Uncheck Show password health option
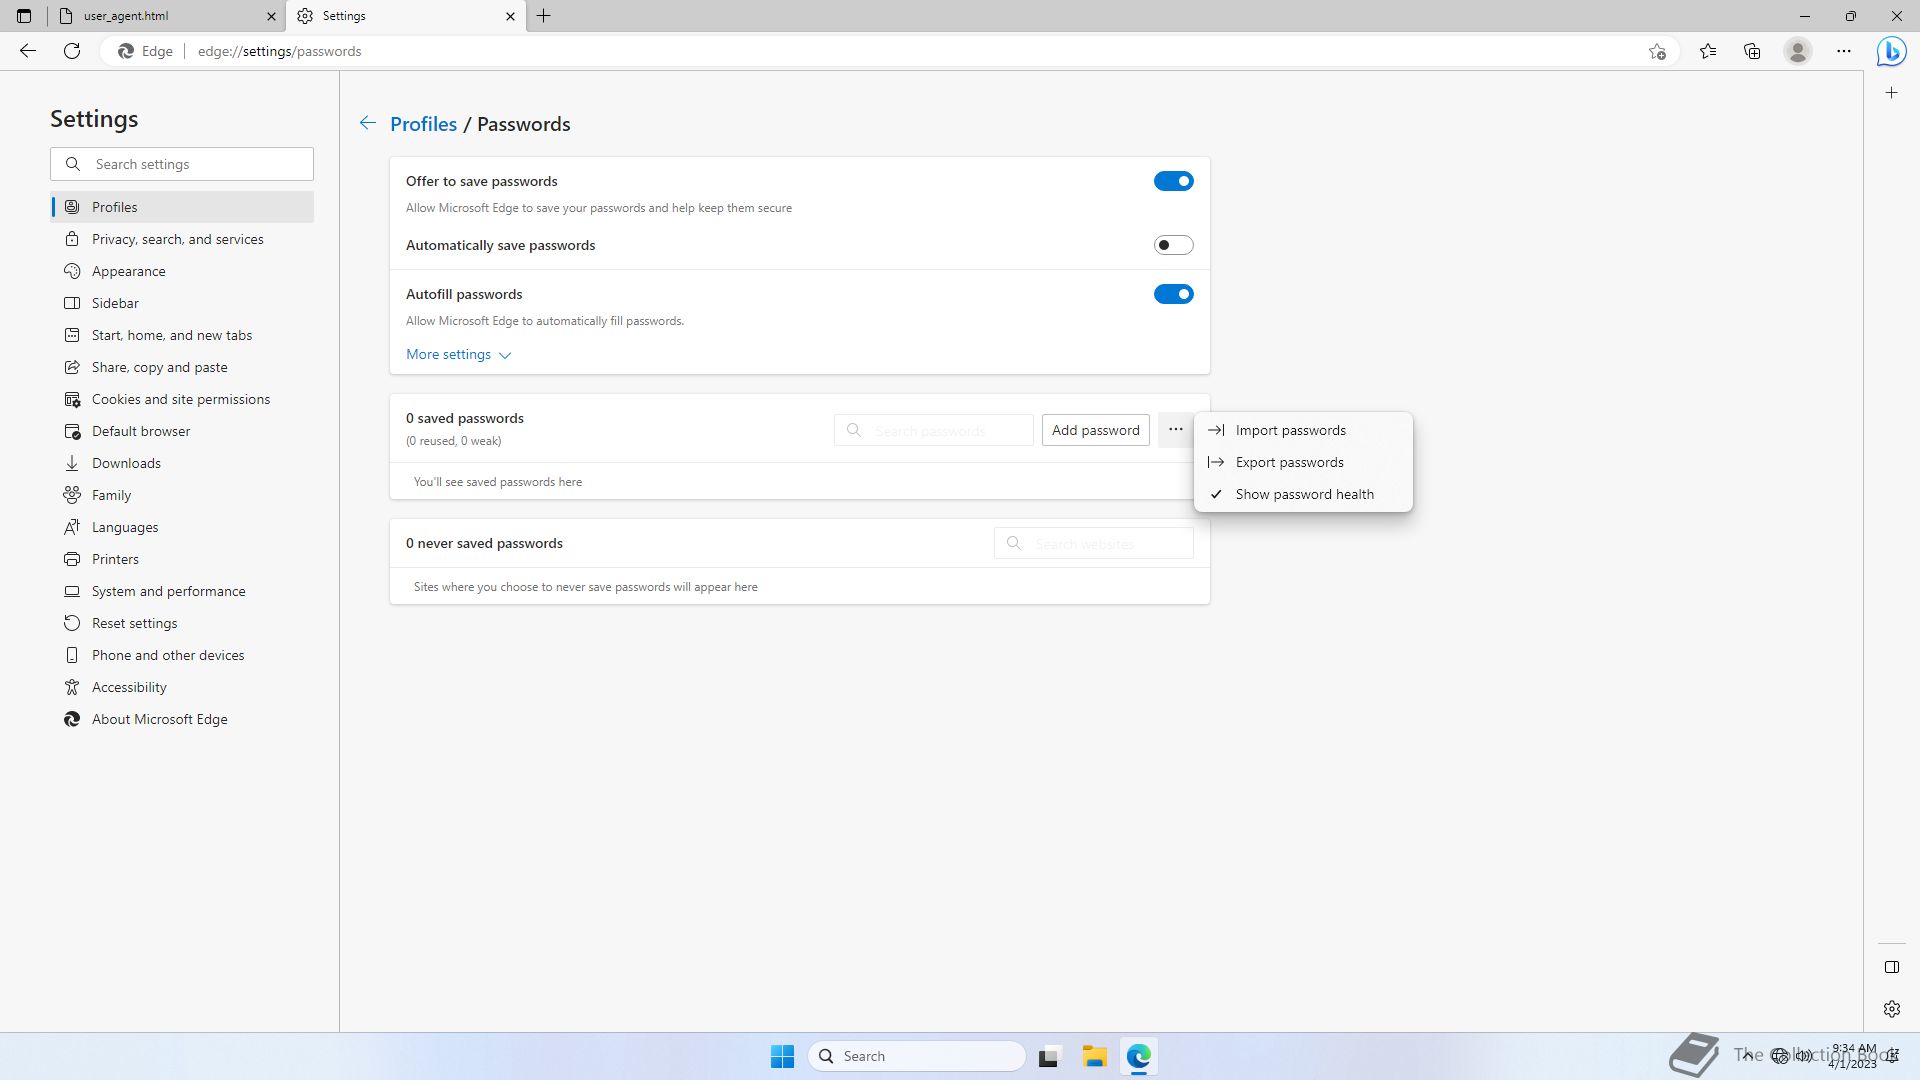 coord(1303,494)
